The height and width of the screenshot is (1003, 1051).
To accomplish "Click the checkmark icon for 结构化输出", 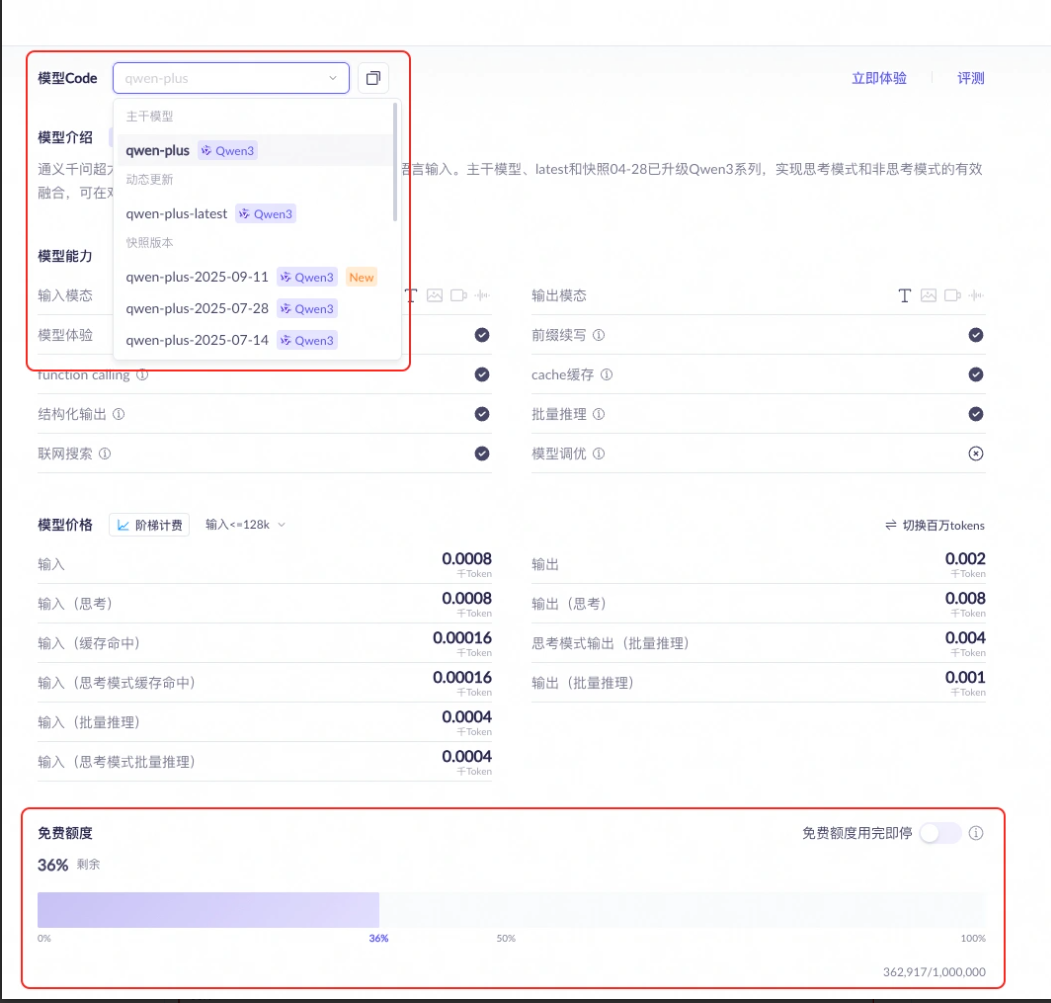I will tap(482, 414).
